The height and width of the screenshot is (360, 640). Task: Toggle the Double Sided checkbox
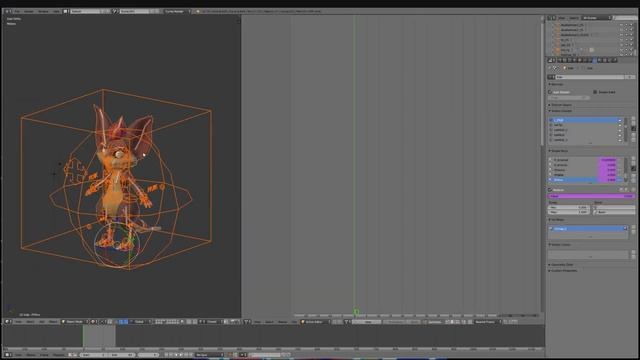coord(595,92)
